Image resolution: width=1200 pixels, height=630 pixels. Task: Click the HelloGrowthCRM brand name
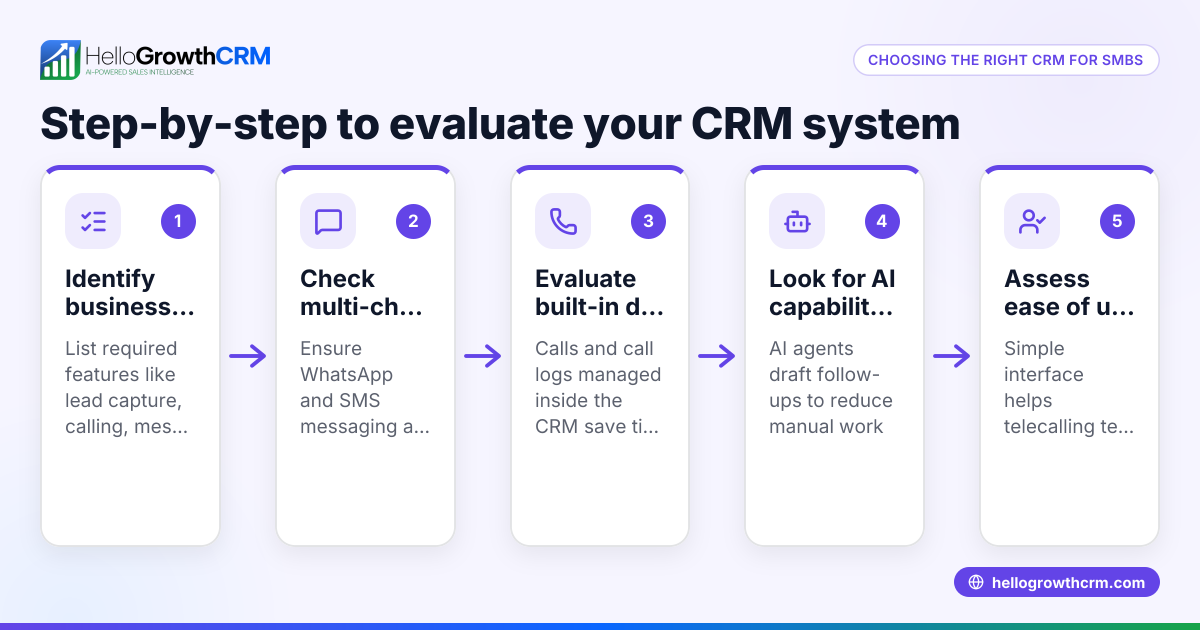coord(178,55)
